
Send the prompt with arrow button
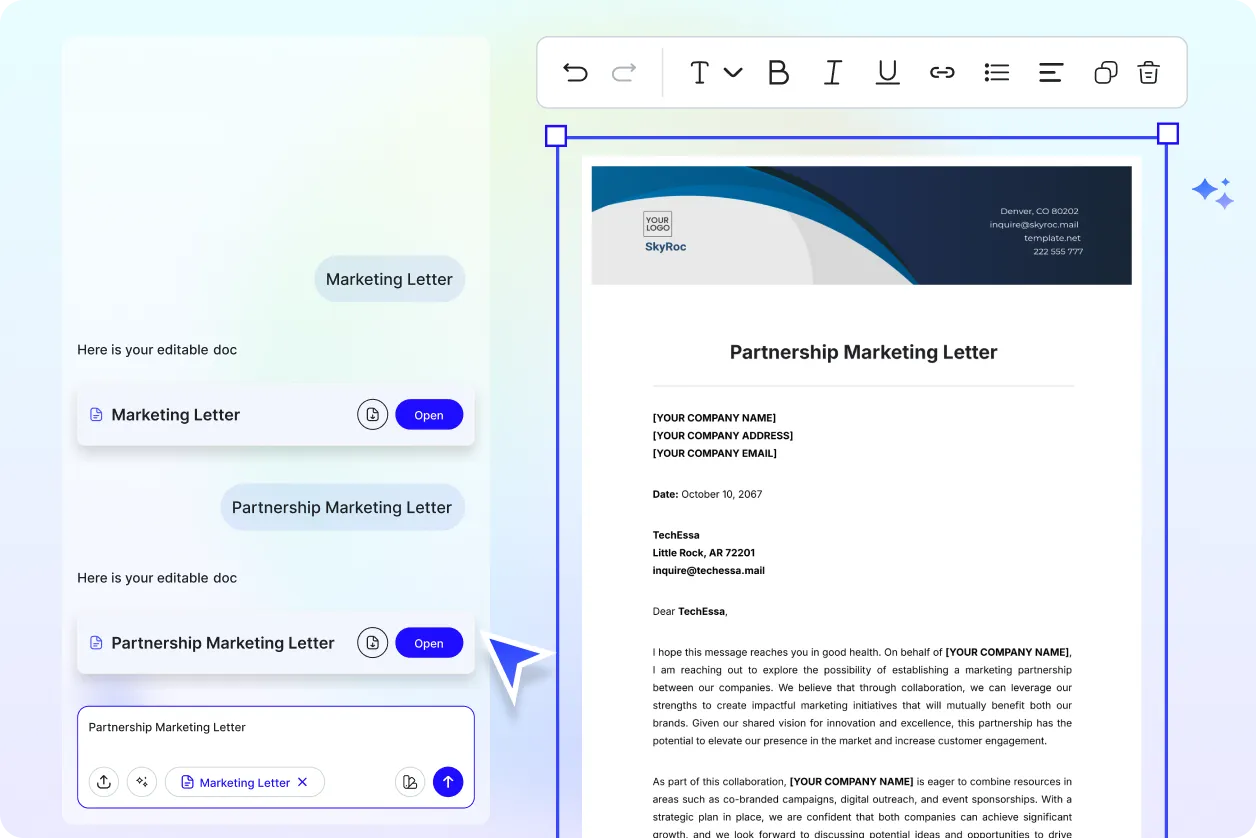[x=448, y=782]
